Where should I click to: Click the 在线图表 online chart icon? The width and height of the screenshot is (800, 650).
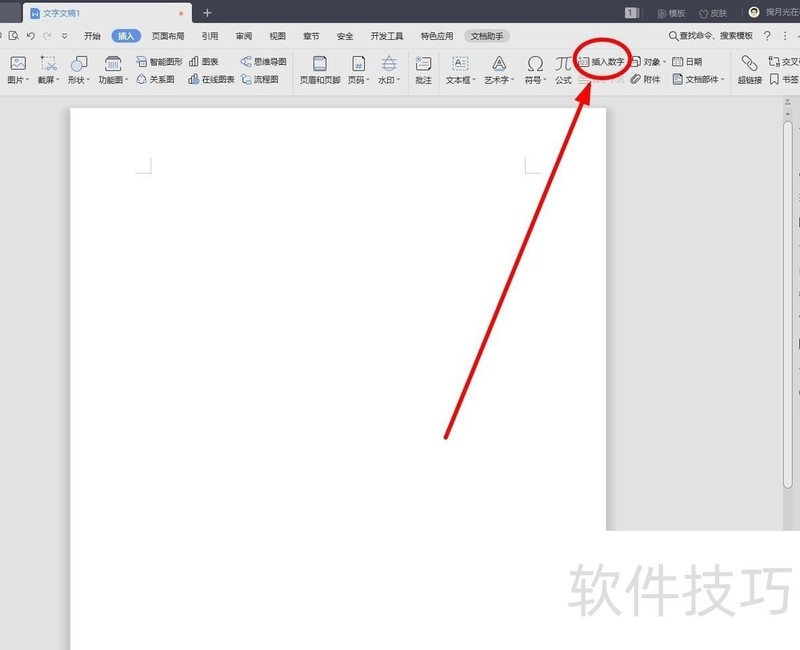coord(211,79)
